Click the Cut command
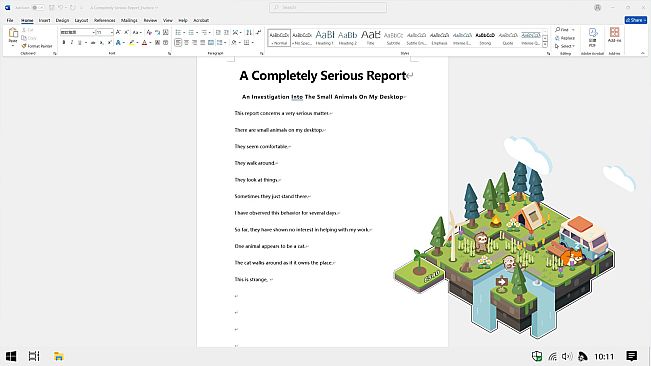This screenshot has height=366, width=651. [28, 30]
